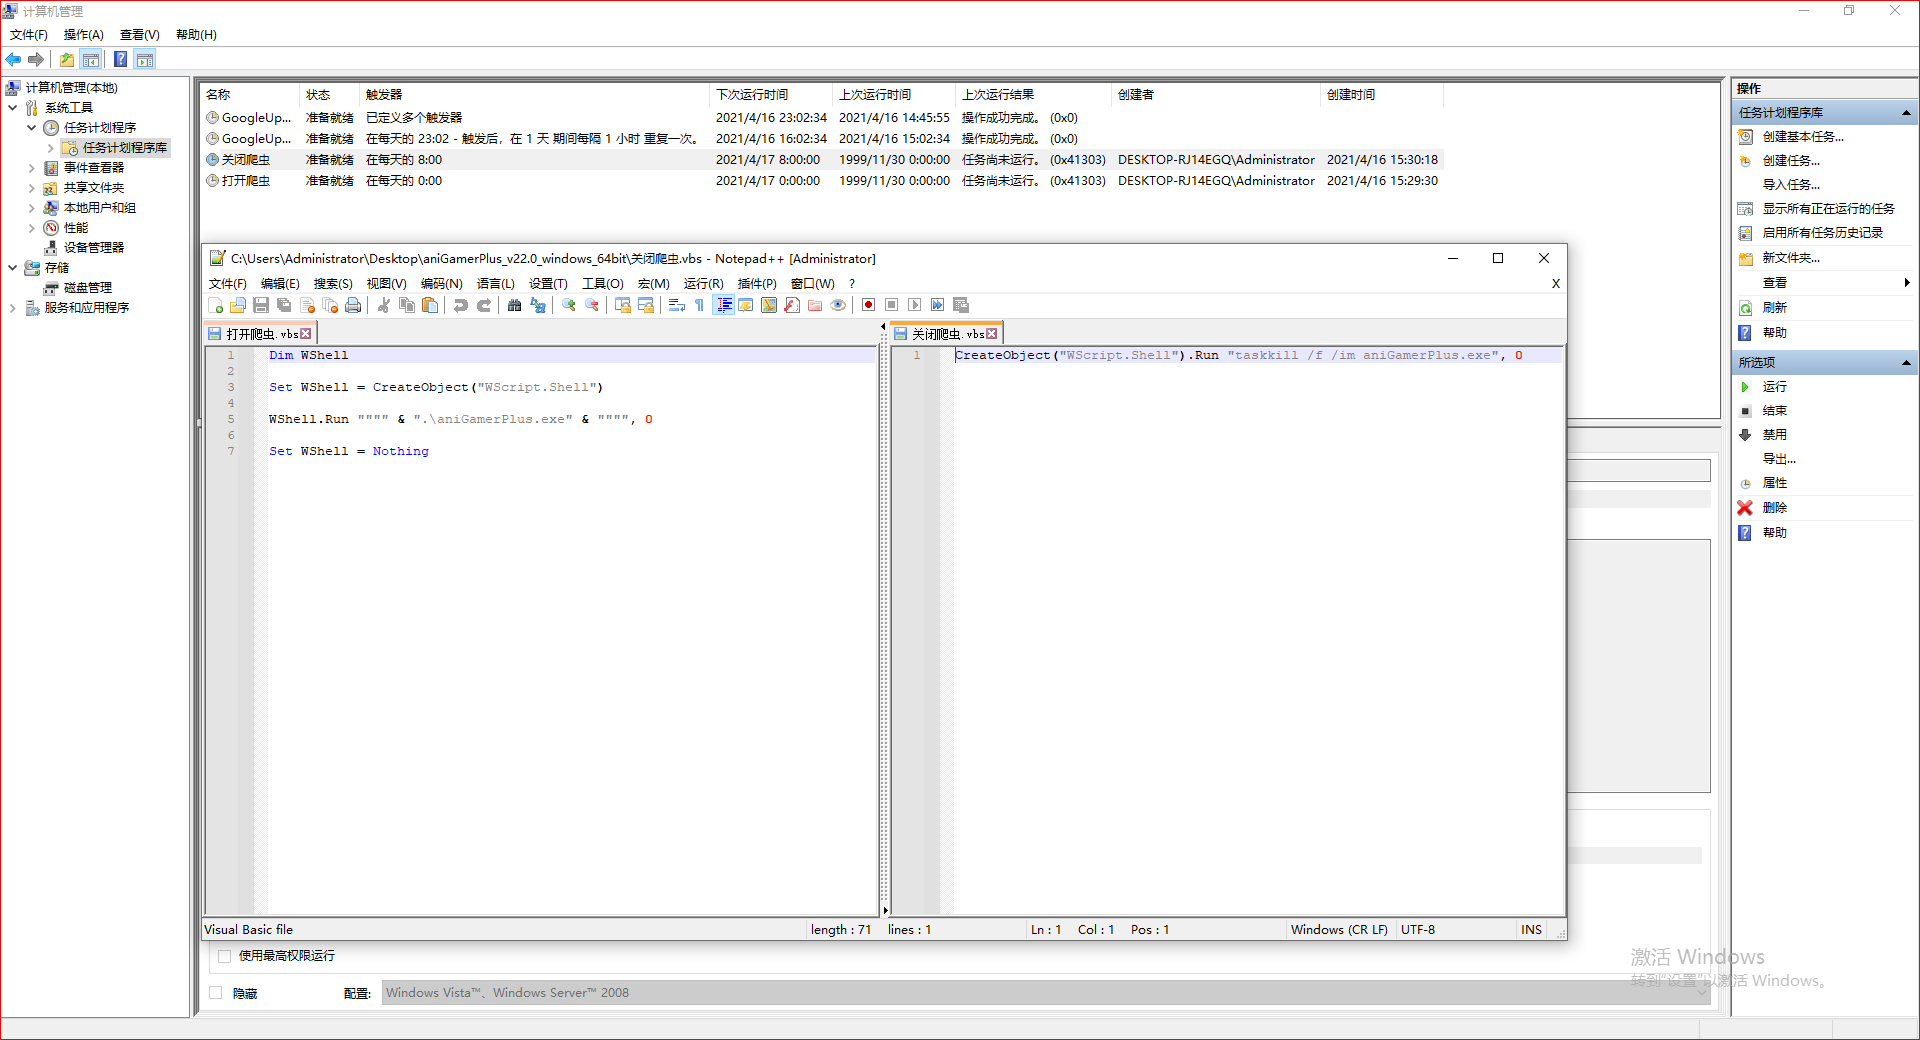Image resolution: width=1920 pixels, height=1040 pixels.
Task: Open the Find dialog via binoculars icon
Action: point(514,305)
